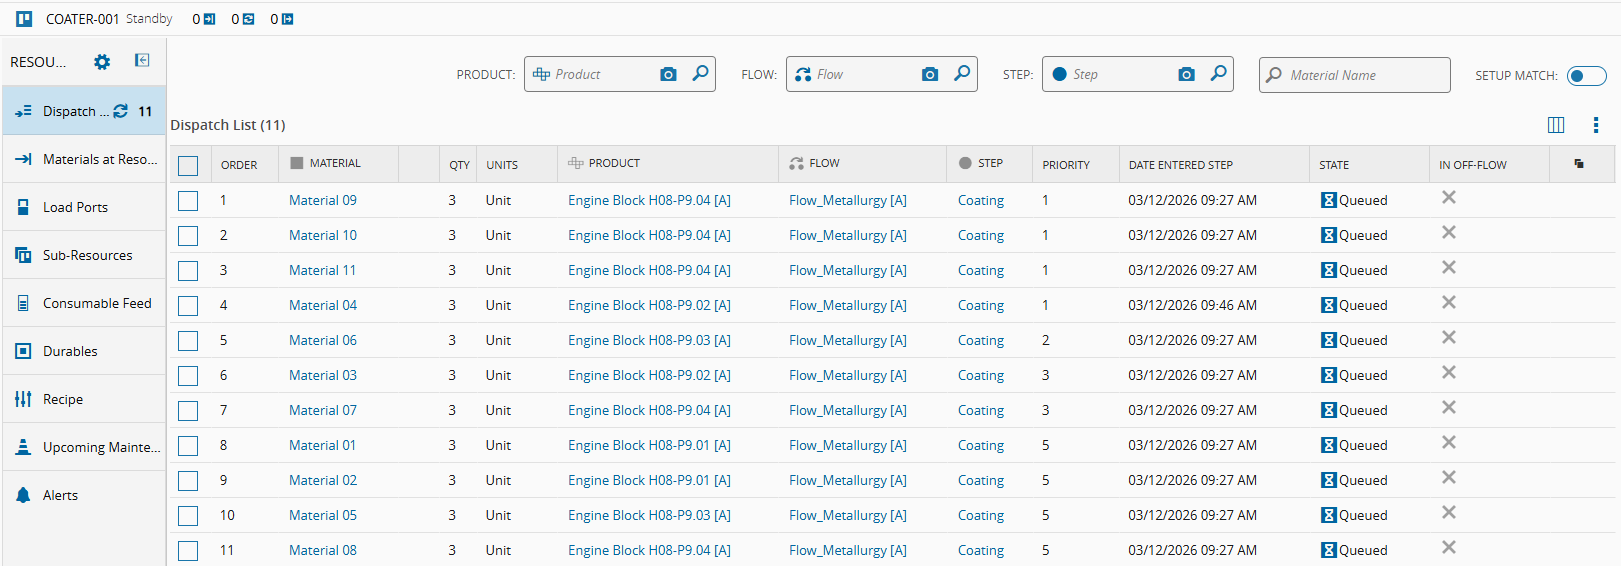The width and height of the screenshot is (1621, 566).
Task: Check the row checkbox for Material 09
Action: [x=188, y=201]
